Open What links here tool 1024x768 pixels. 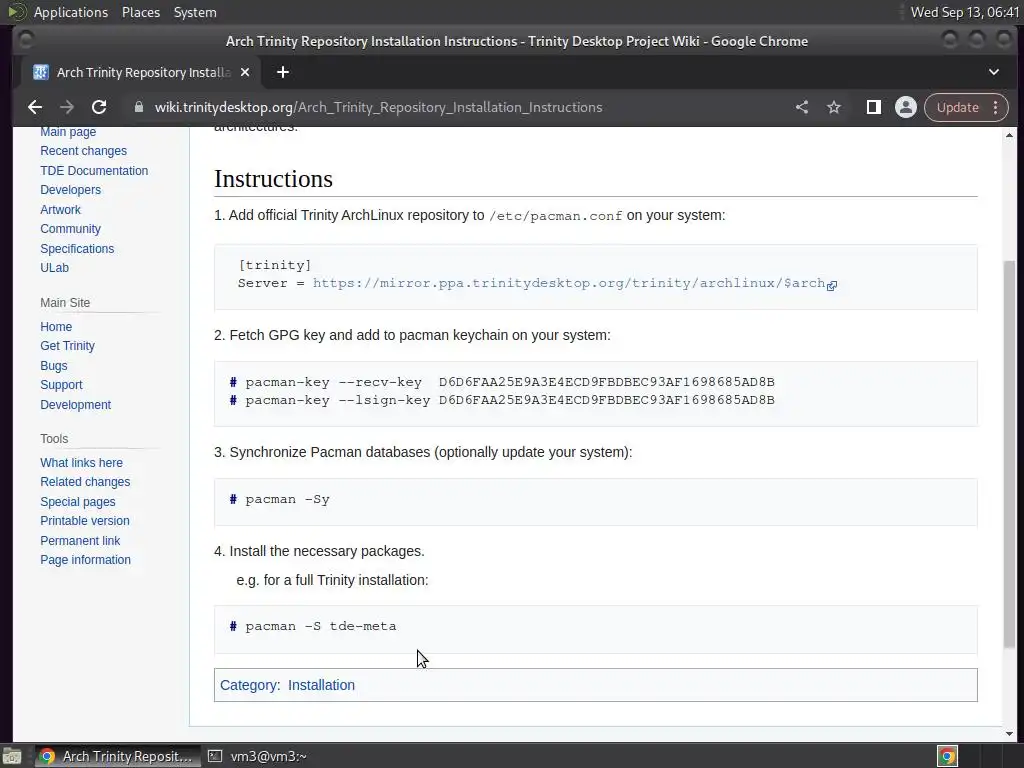click(82, 462)
